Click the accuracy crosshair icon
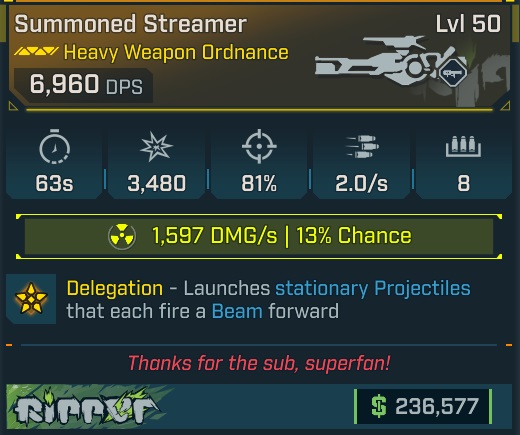 coord(259,146)
